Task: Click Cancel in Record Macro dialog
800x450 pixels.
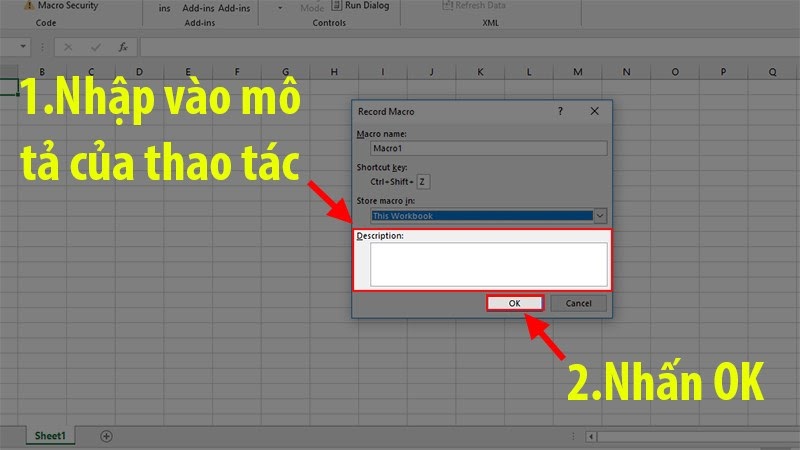Action: (578, 303)
